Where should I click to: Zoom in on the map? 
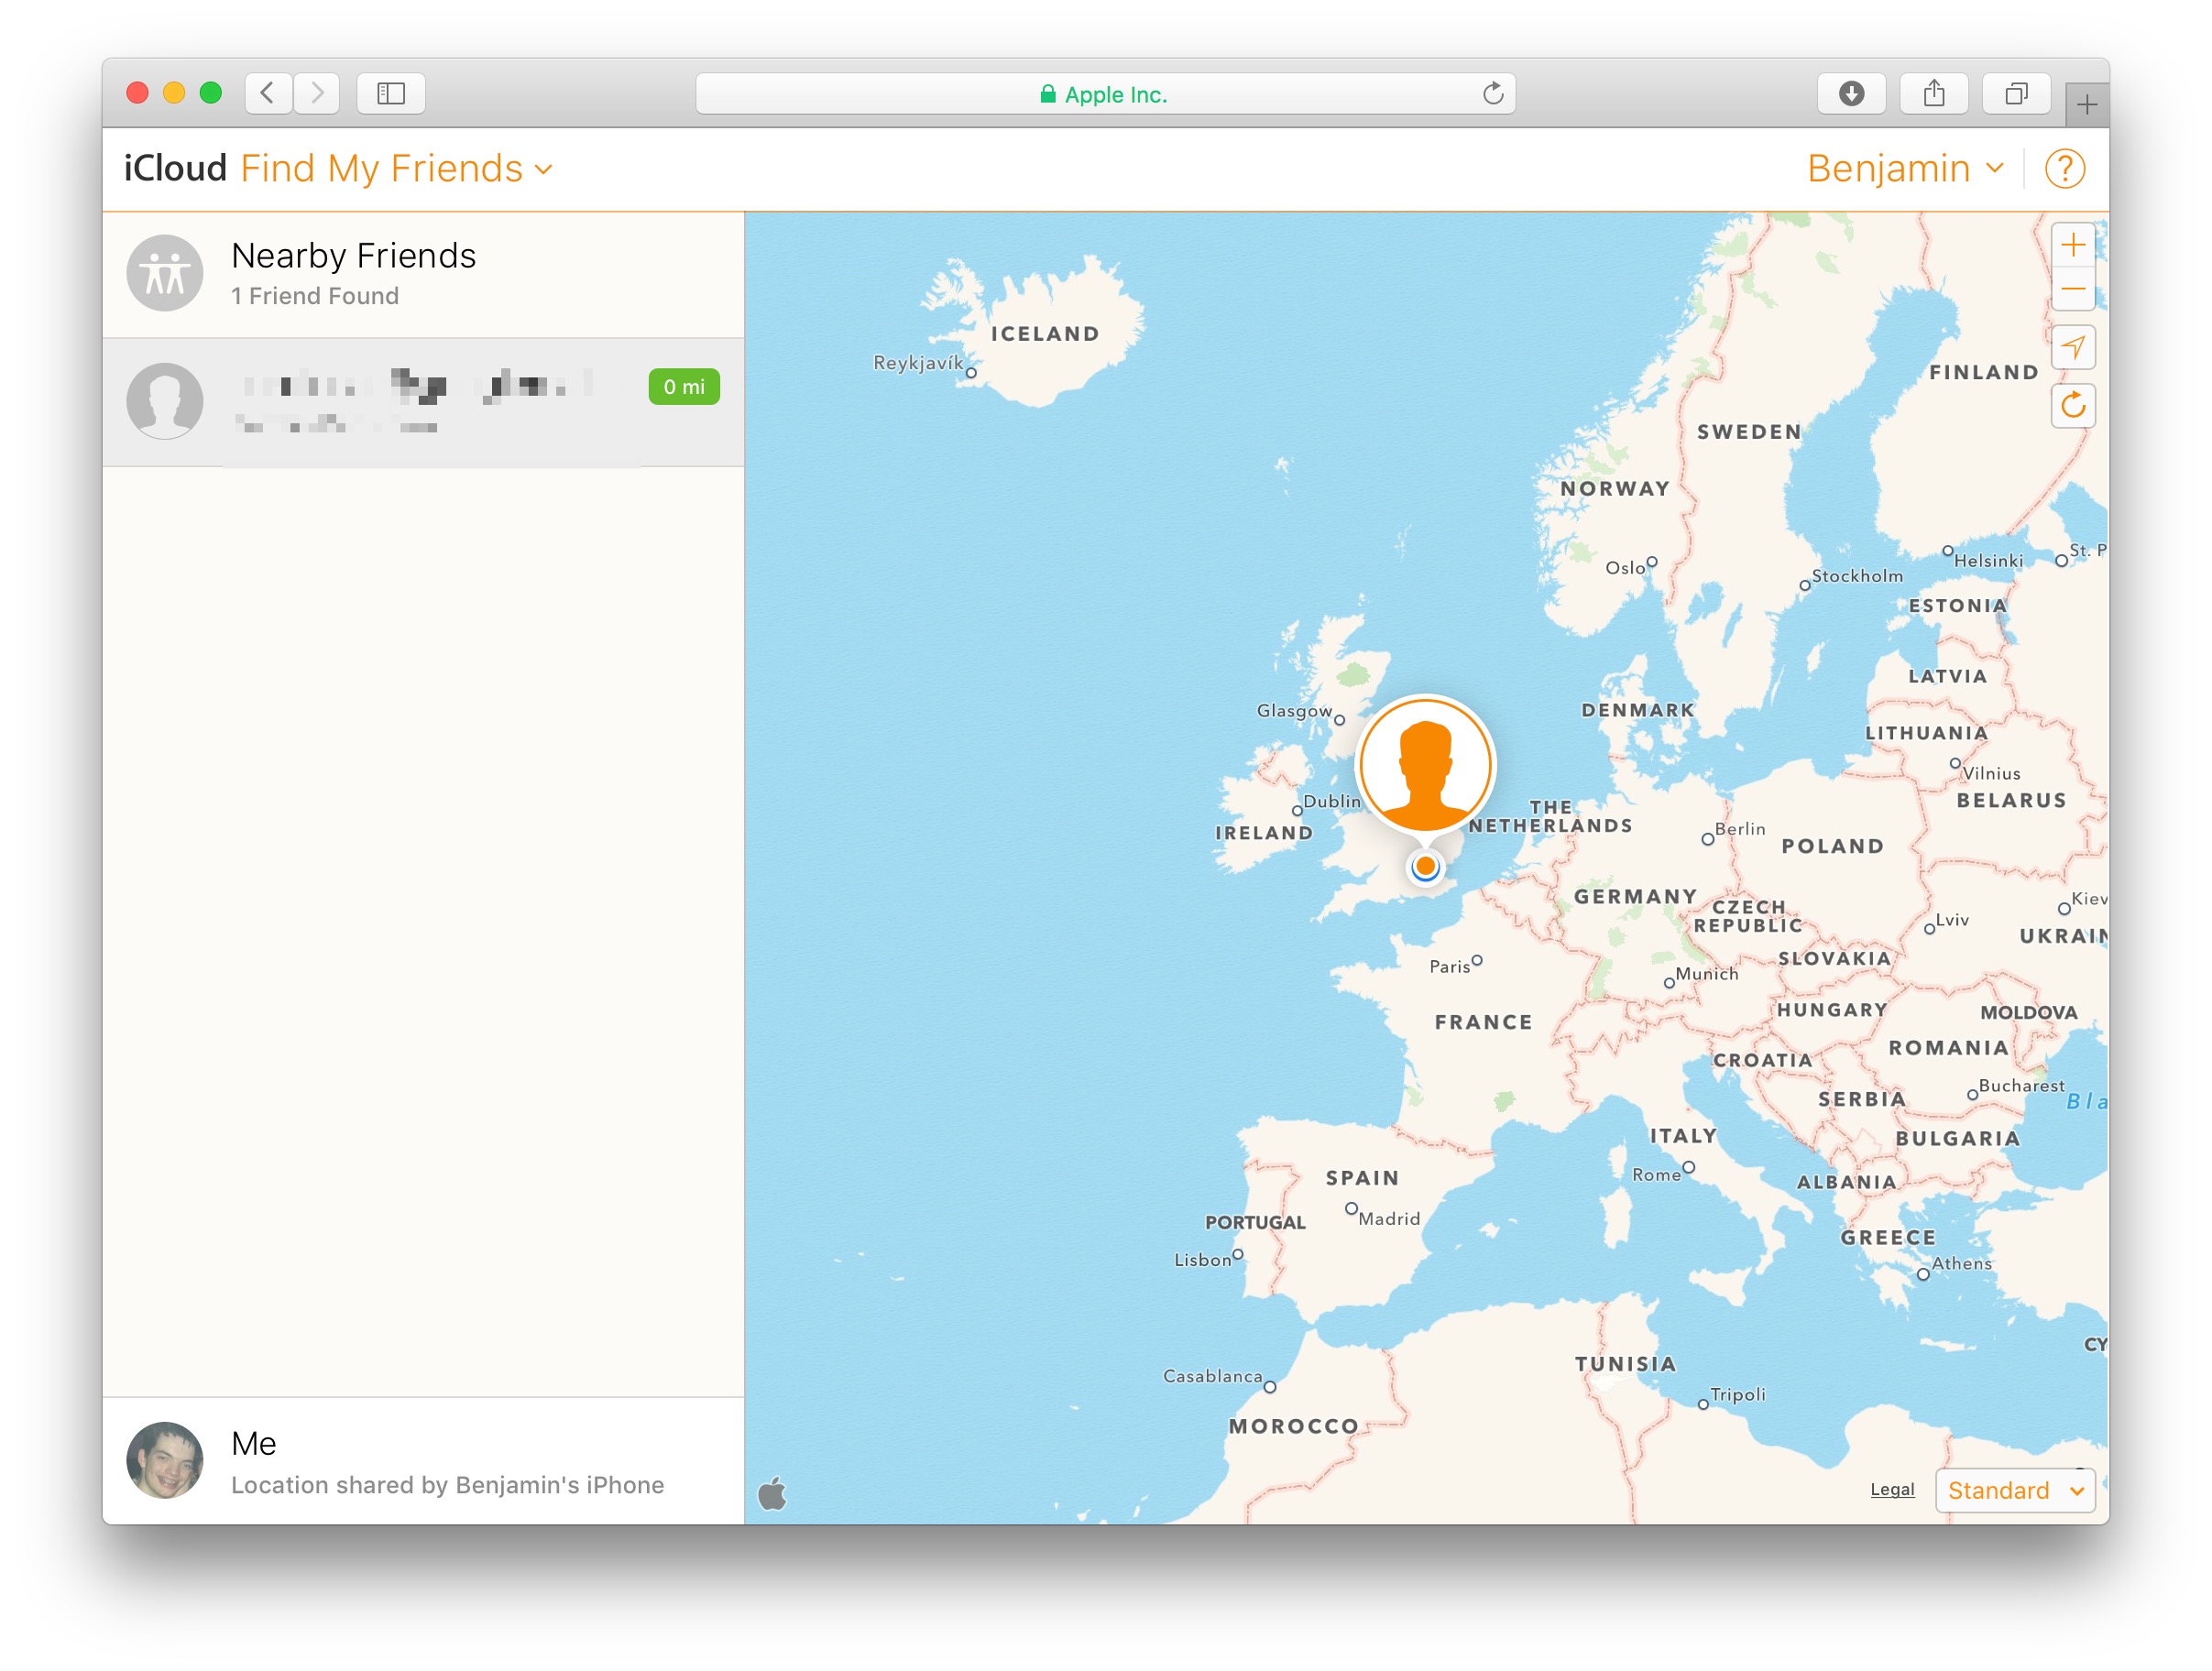click(2074, 243)
